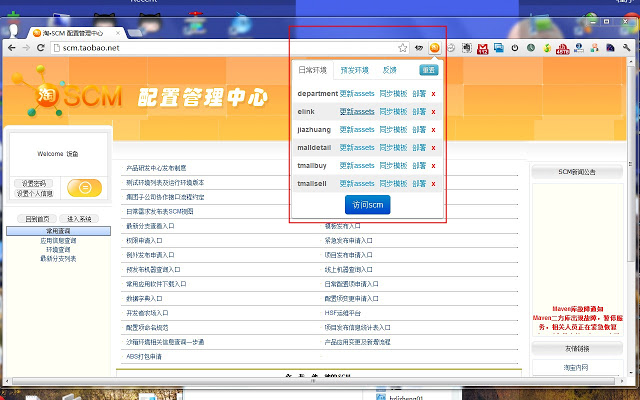640x400 pixels.
Task: Click 部署 for malldetail
Action: 419,147
